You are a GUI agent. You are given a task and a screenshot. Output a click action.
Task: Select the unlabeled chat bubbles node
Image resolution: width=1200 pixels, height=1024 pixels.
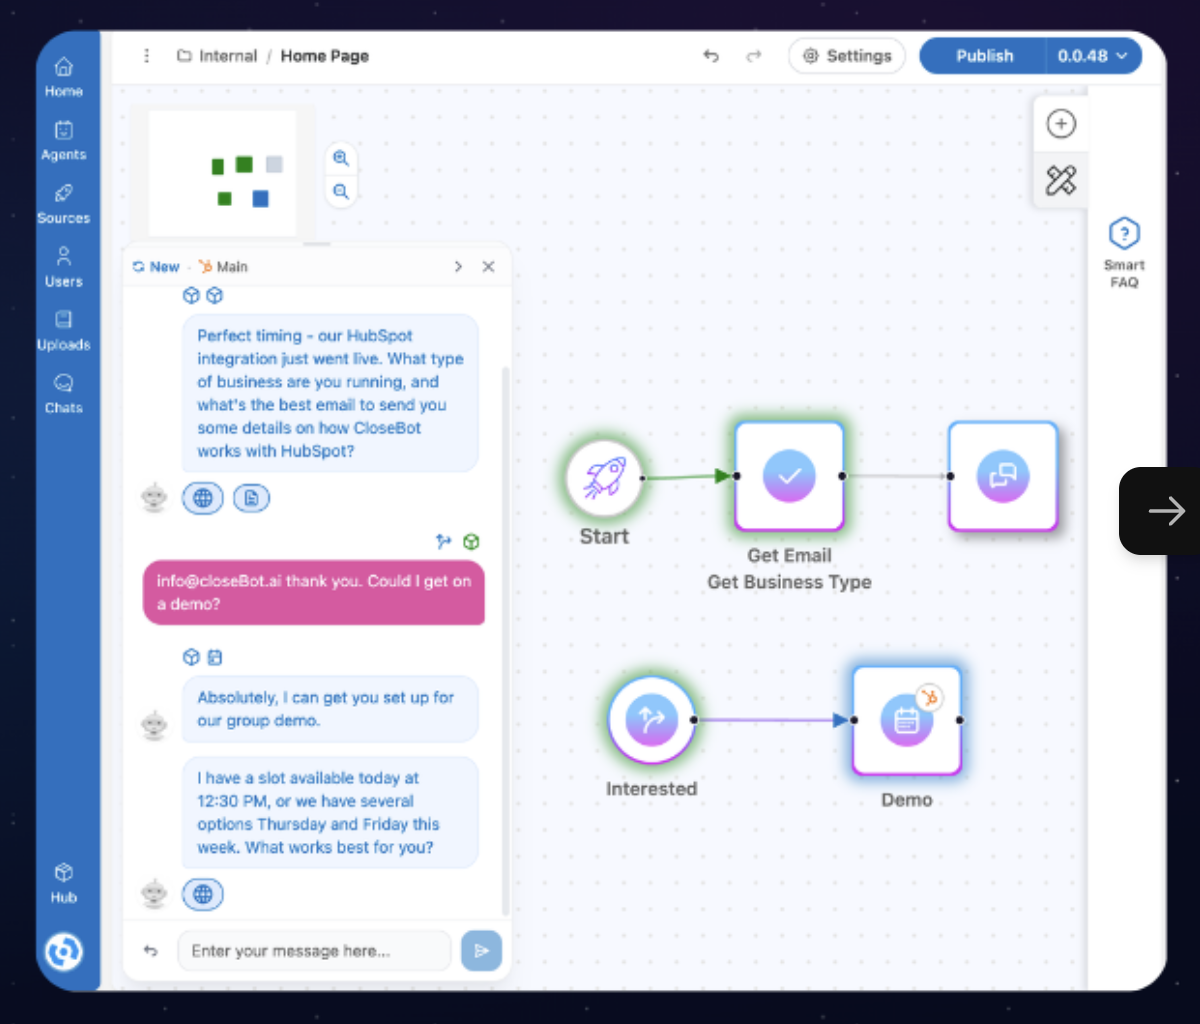pos(1003,476)
